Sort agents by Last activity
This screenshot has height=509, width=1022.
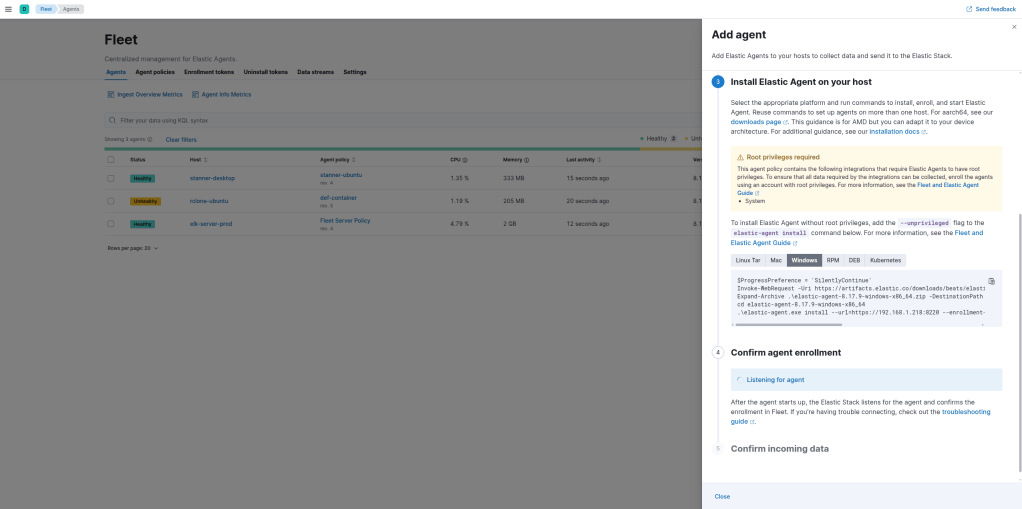[586, 160]
